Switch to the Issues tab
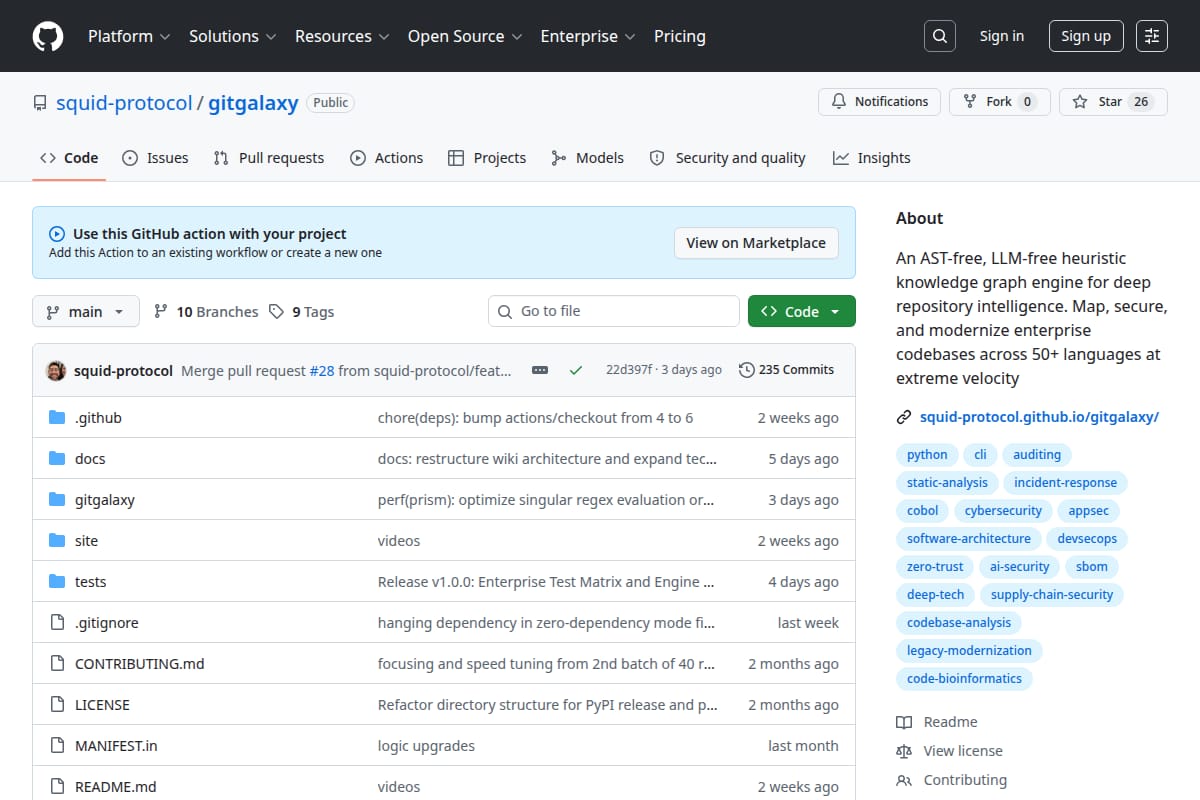Image resolution: width=1200 pixels, height=800 pixels. (155, 158)
